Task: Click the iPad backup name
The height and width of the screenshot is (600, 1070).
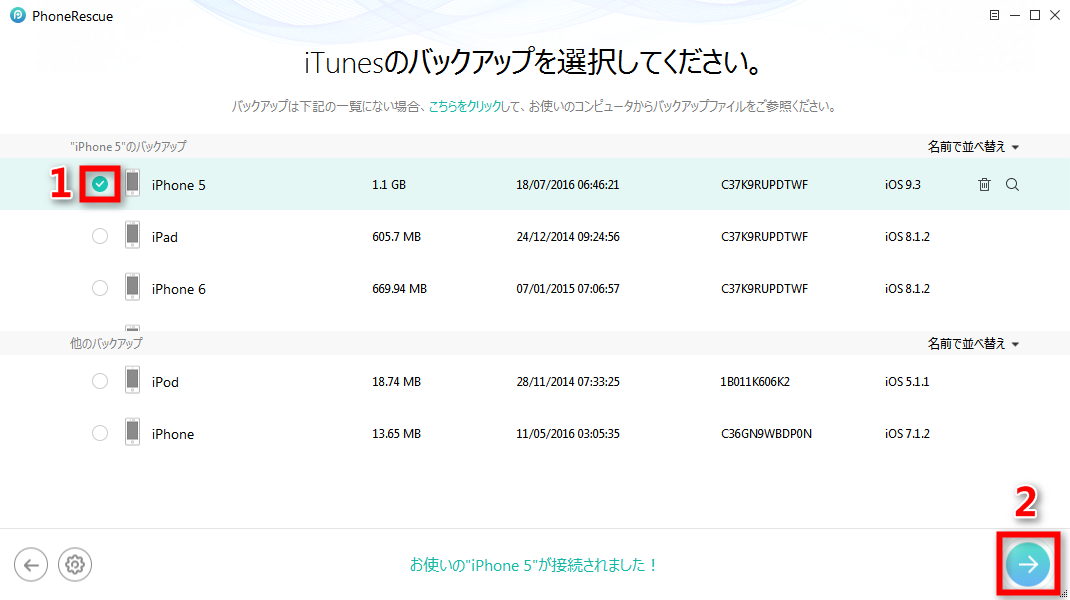Action: 164,237
